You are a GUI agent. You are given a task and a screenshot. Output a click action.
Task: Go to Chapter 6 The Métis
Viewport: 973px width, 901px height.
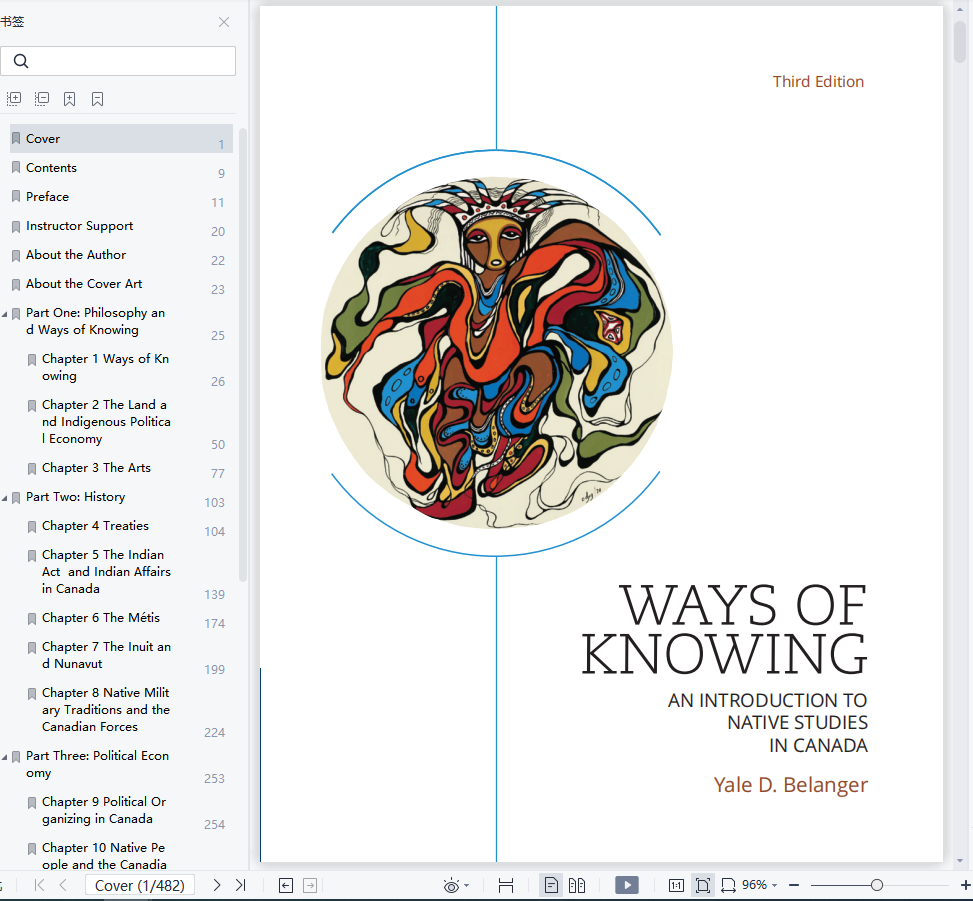pyautogui.click(x=101, y=618)
